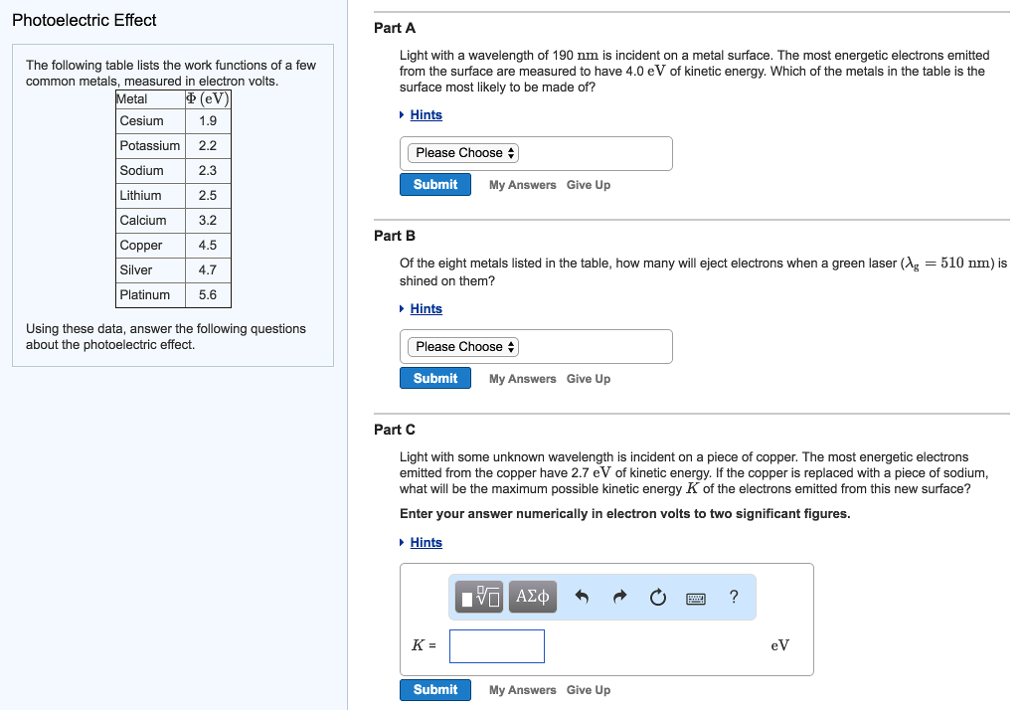Open the Part A metal selection dropdown
This screenshot has width=1024, height=710.
461,152
